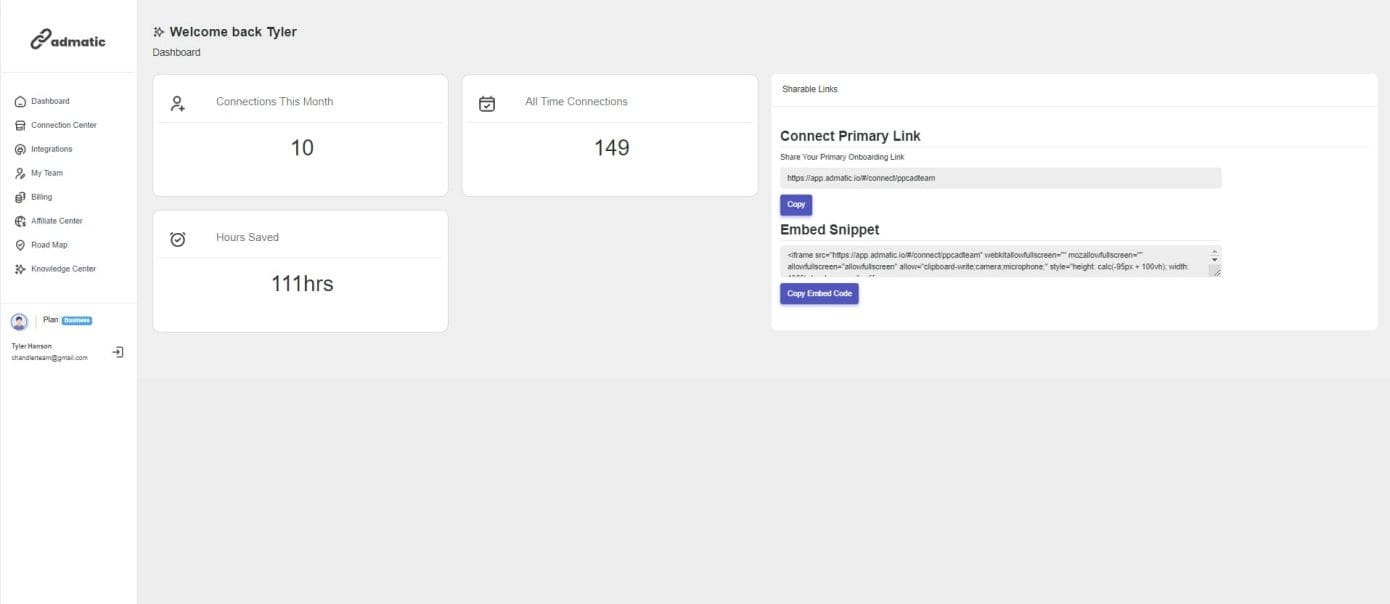Click the Affiliate Center icon
The image size is (1390, 604).
point(20,221)
